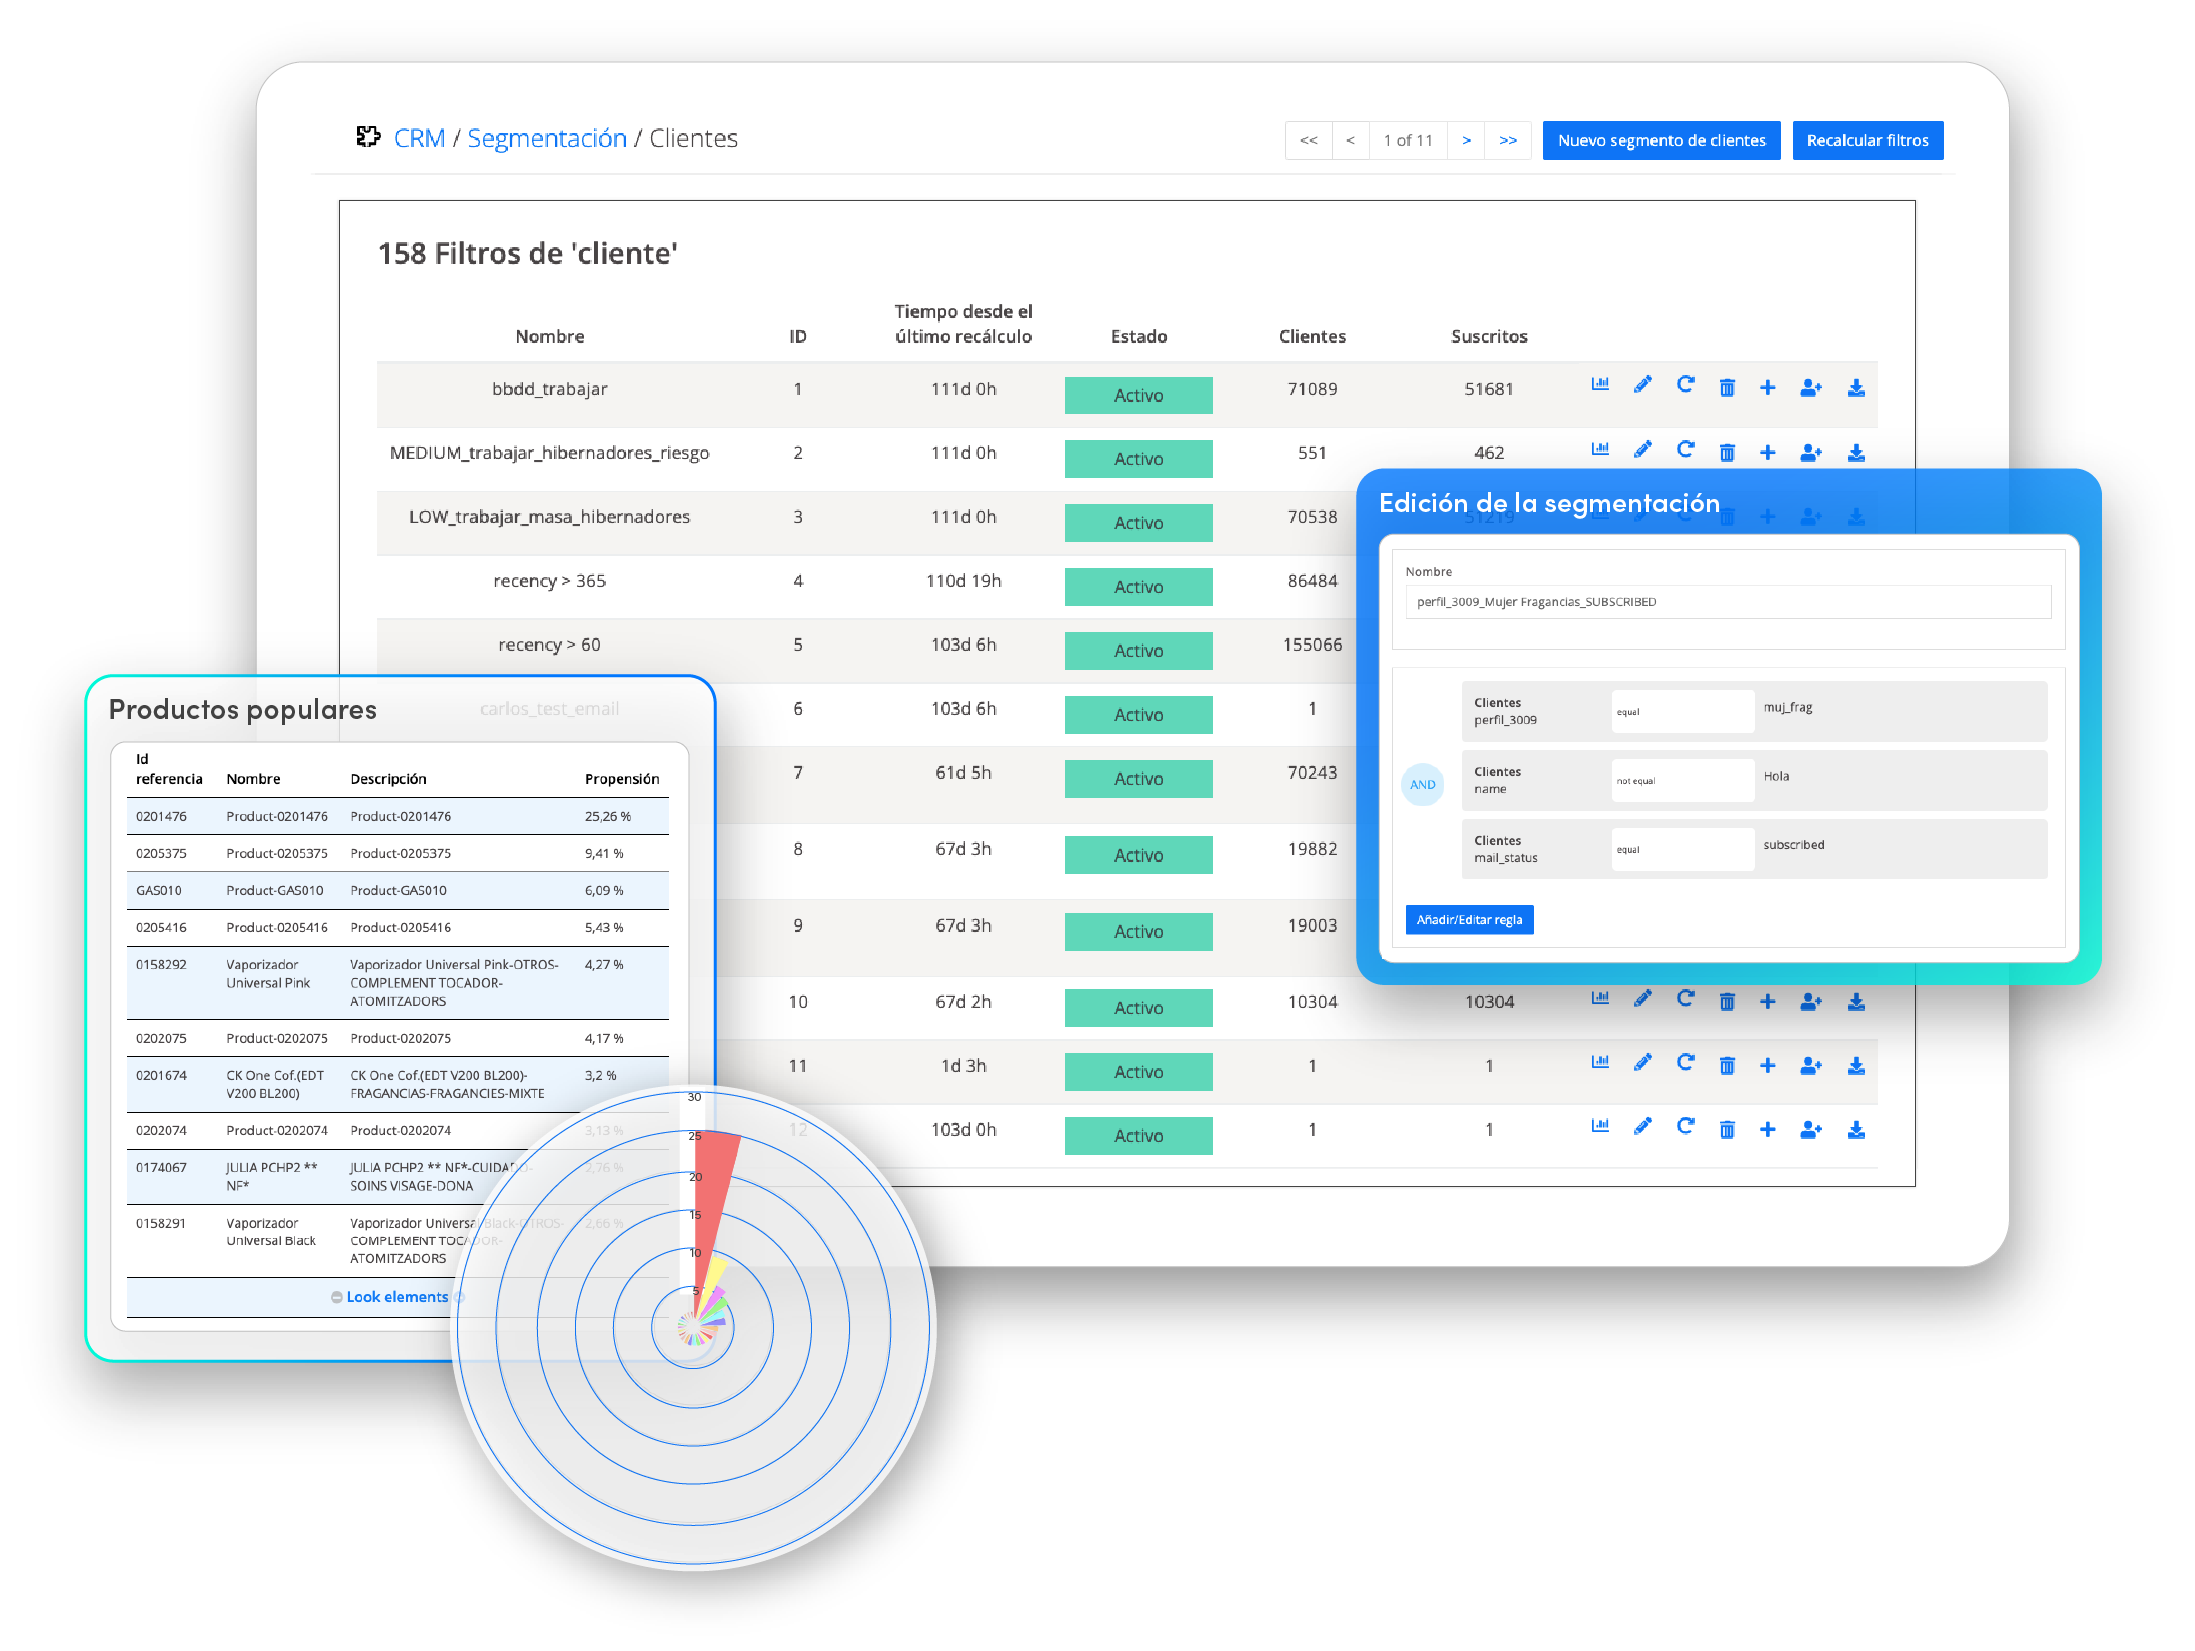Click plus icon in row ID 11

point(1768,1065)
